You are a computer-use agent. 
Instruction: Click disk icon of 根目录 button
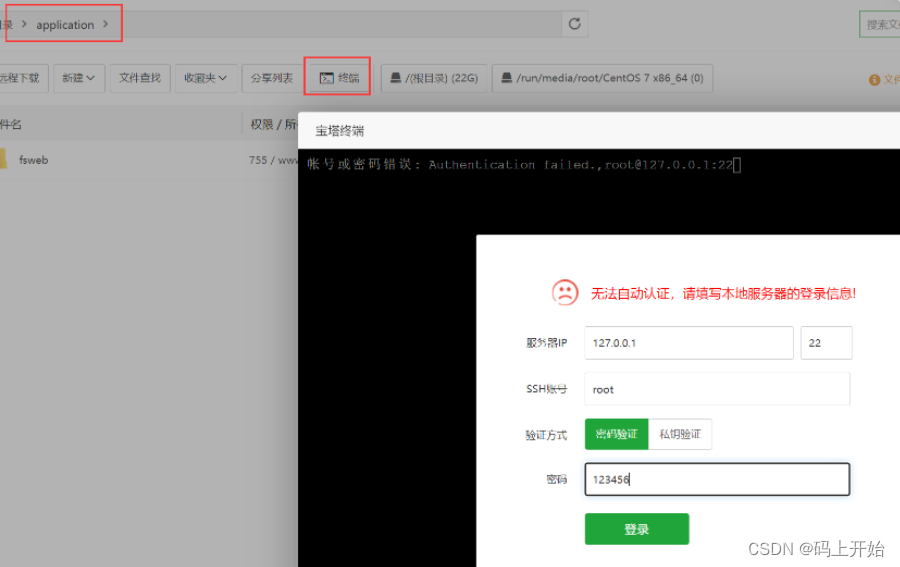(395, 77)
